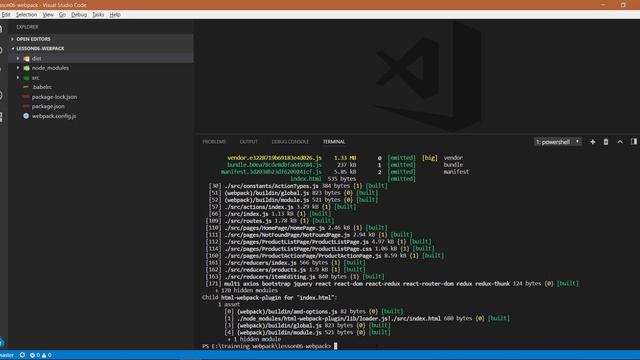Open the Selection menu
The height and width of the screenshot is (360, 640).
coord(26,15)
